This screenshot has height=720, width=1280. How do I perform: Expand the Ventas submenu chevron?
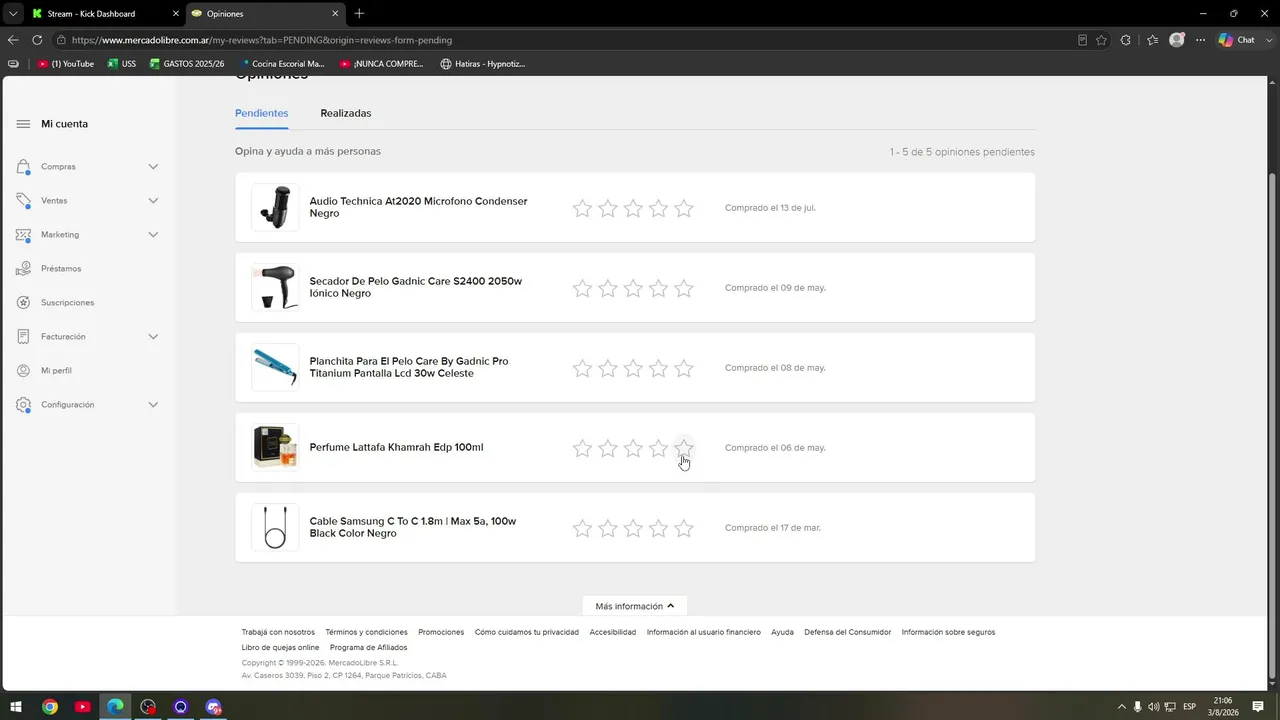click(153, 201)
